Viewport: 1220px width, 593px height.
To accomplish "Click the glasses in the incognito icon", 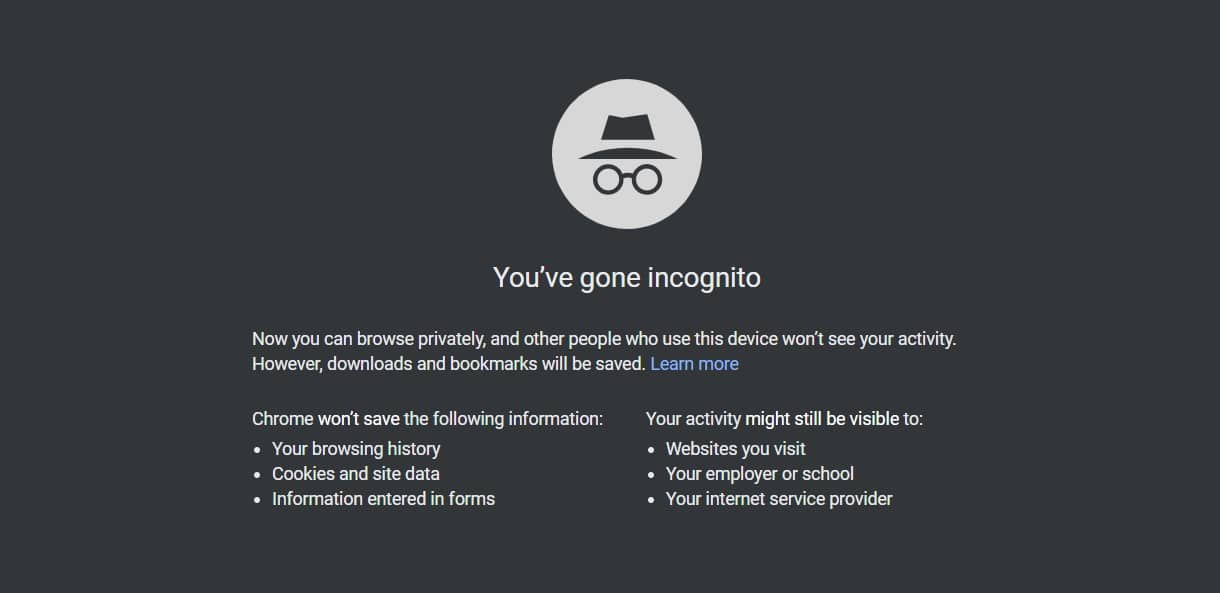I will click(x=627, y=180).
